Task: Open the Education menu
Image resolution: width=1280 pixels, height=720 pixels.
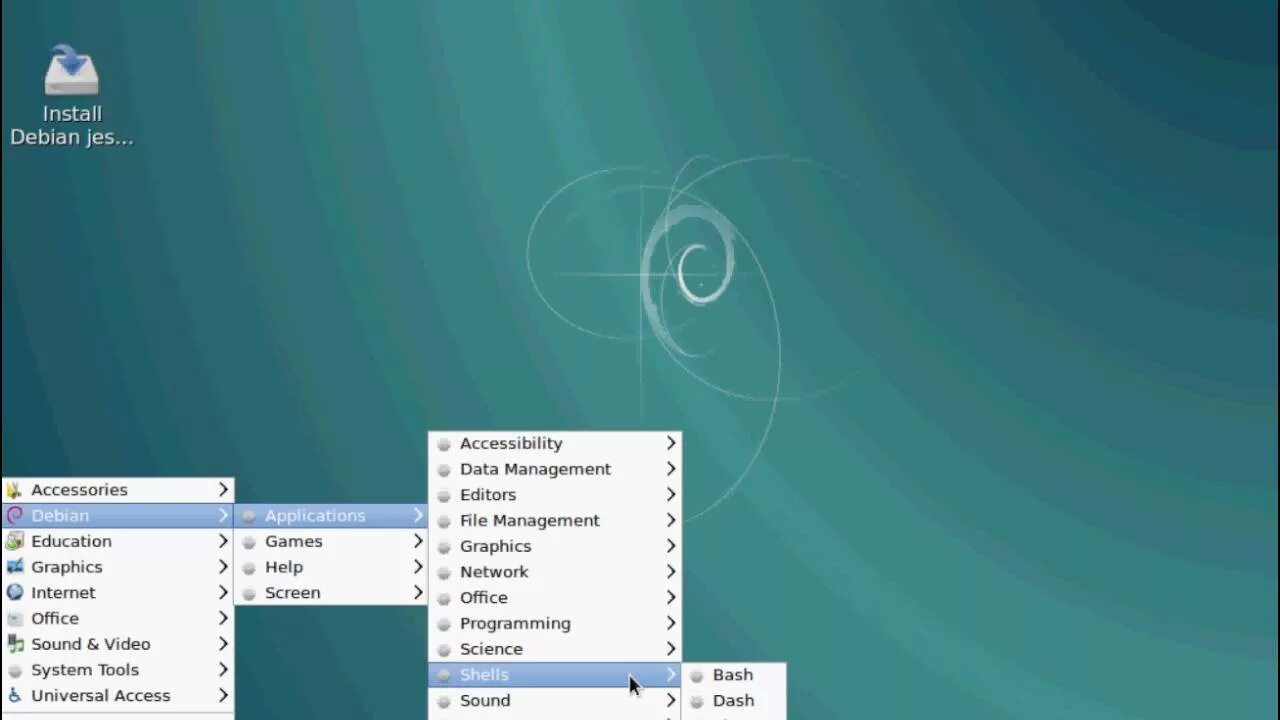Action: pos(118,541)
